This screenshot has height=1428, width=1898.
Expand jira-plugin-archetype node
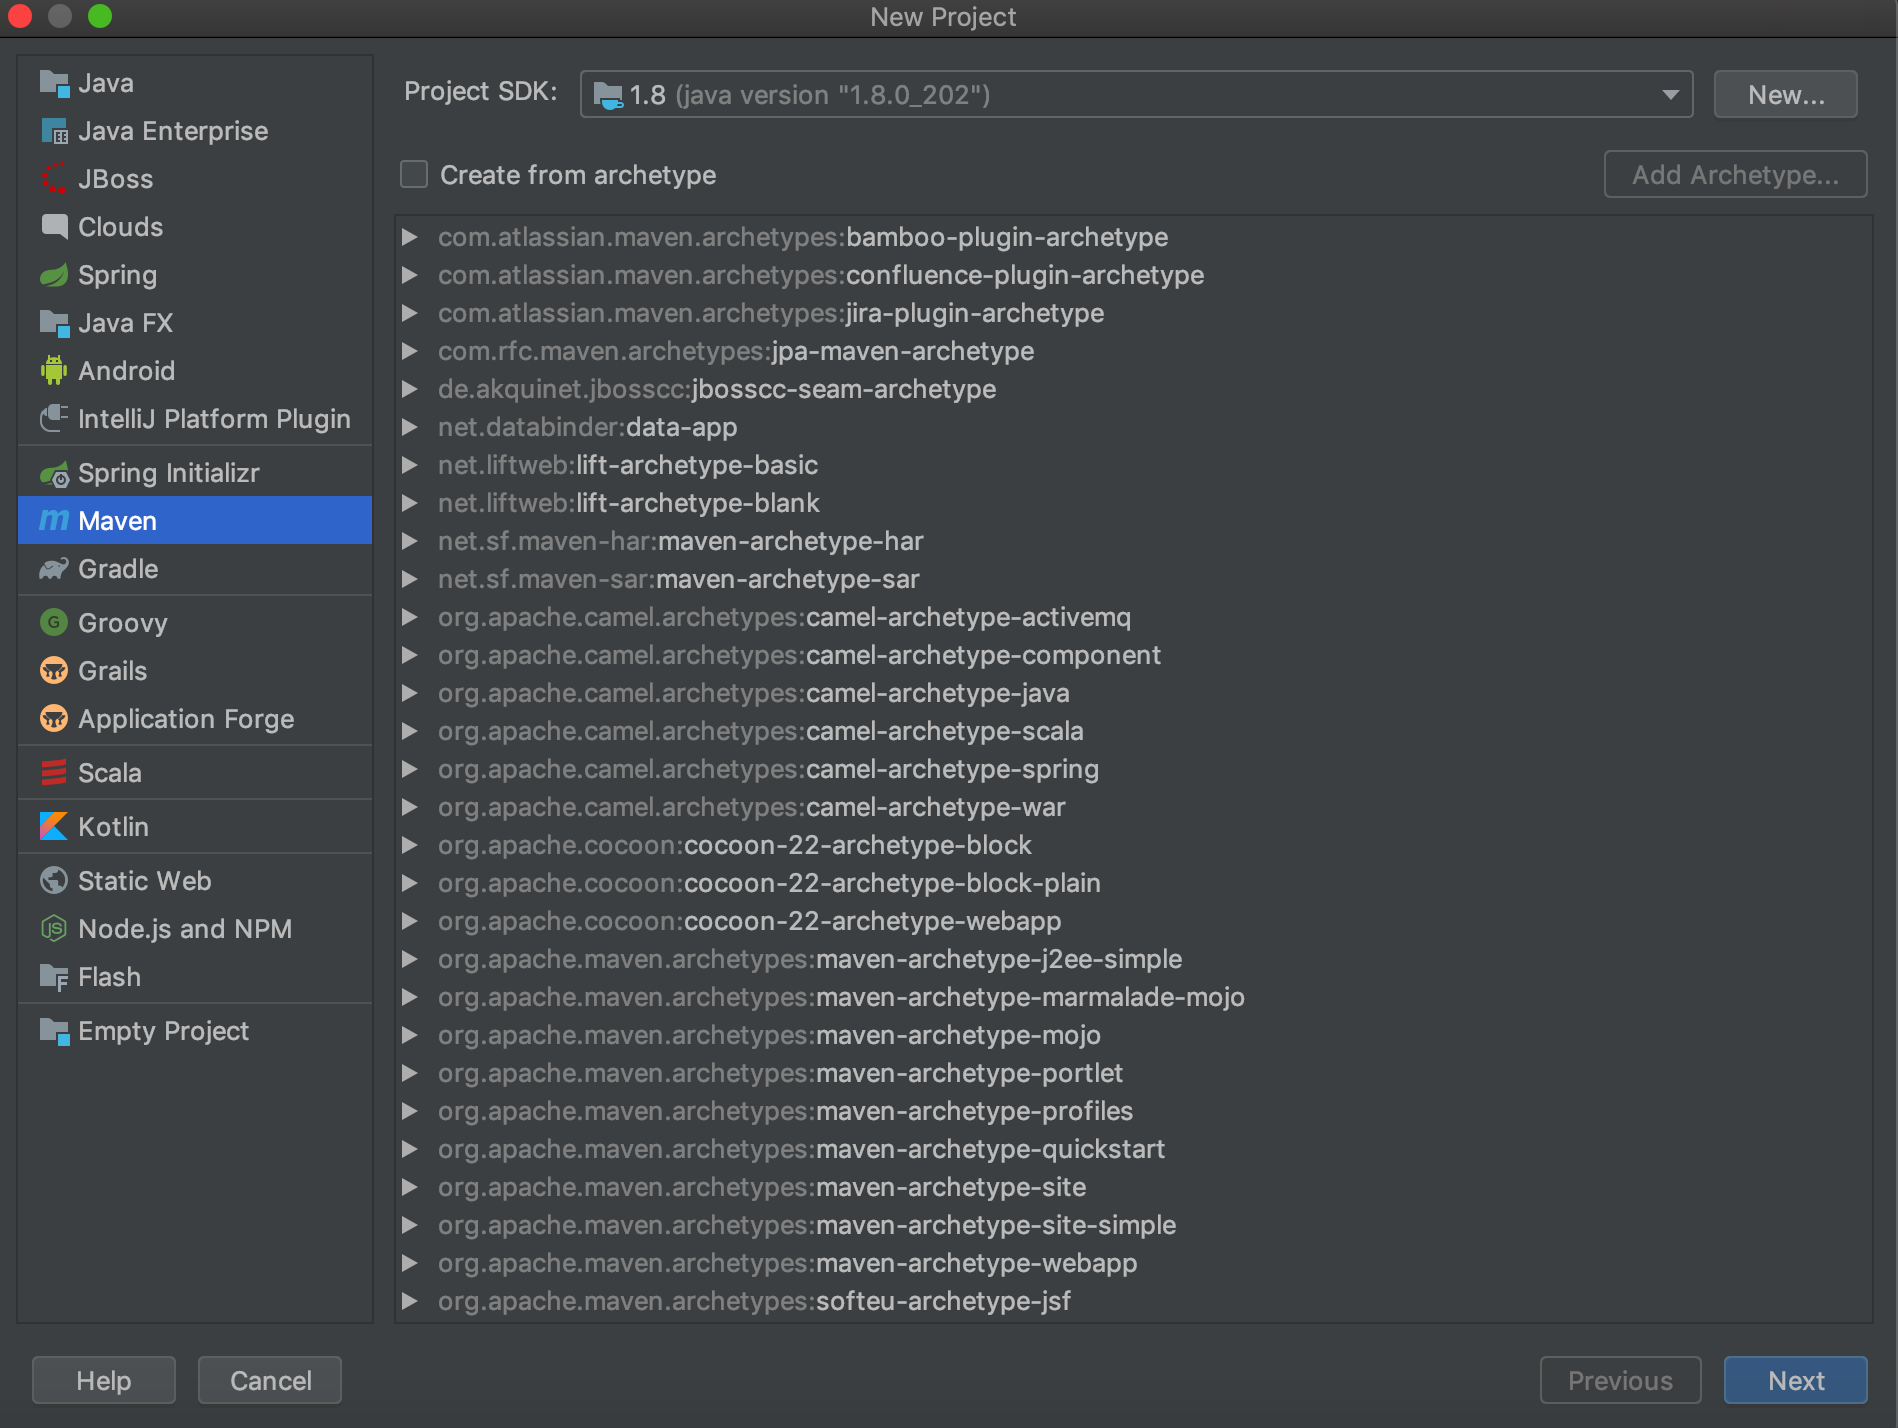pos(409,313)
